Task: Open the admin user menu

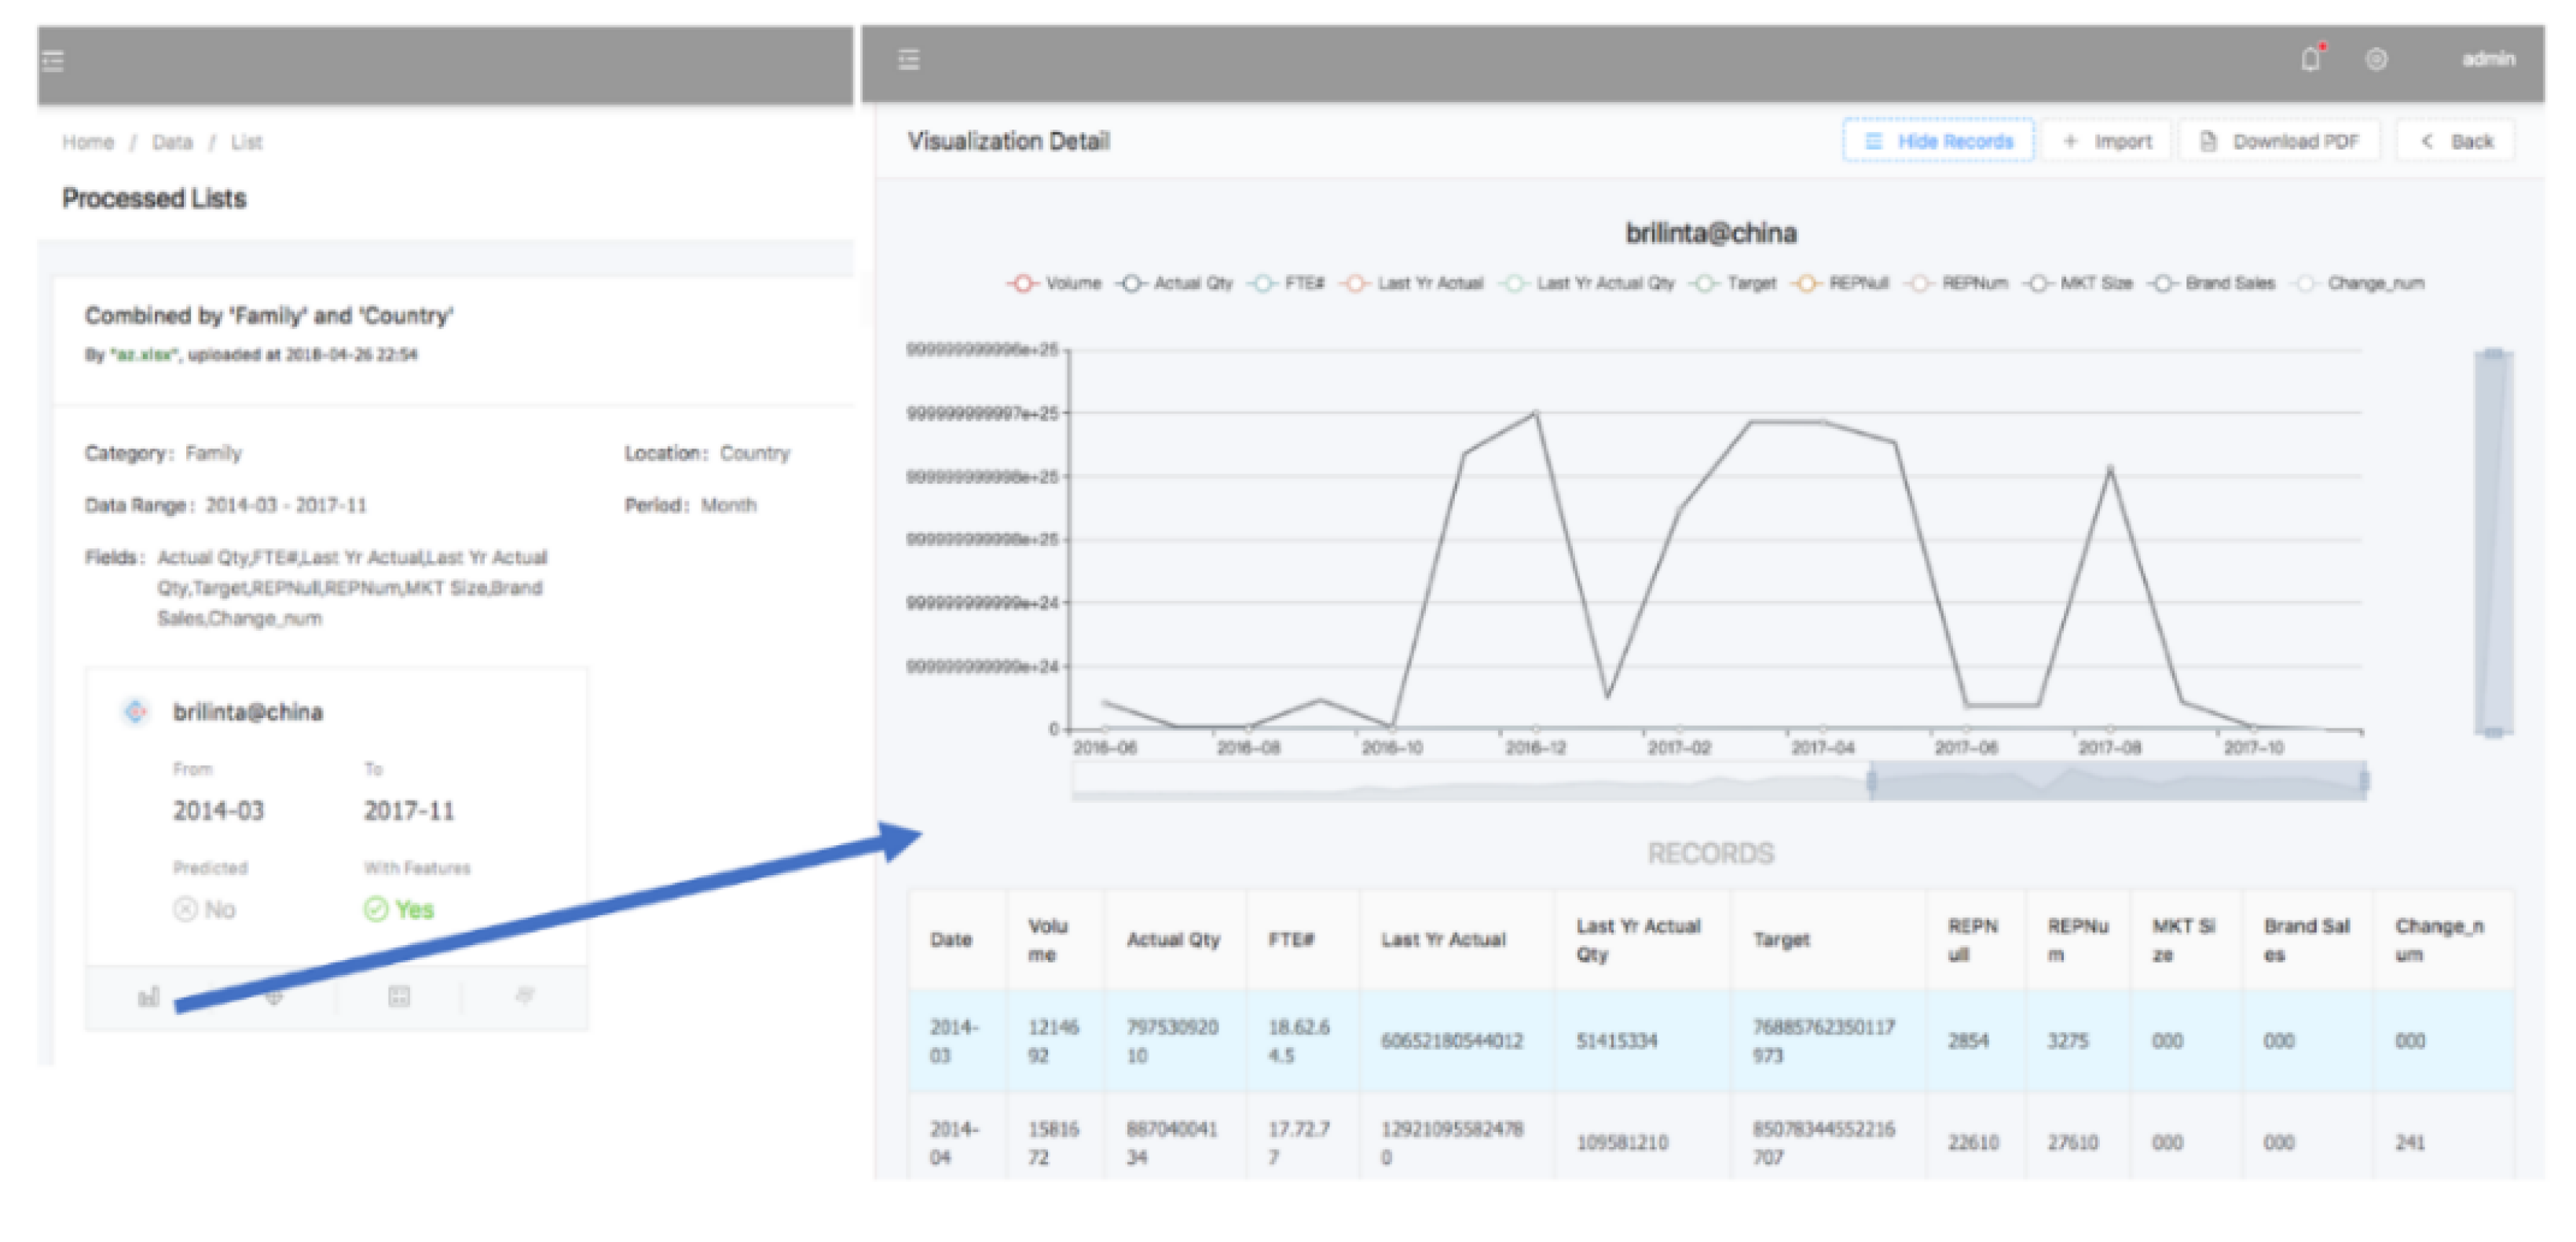Action: 2488,60
